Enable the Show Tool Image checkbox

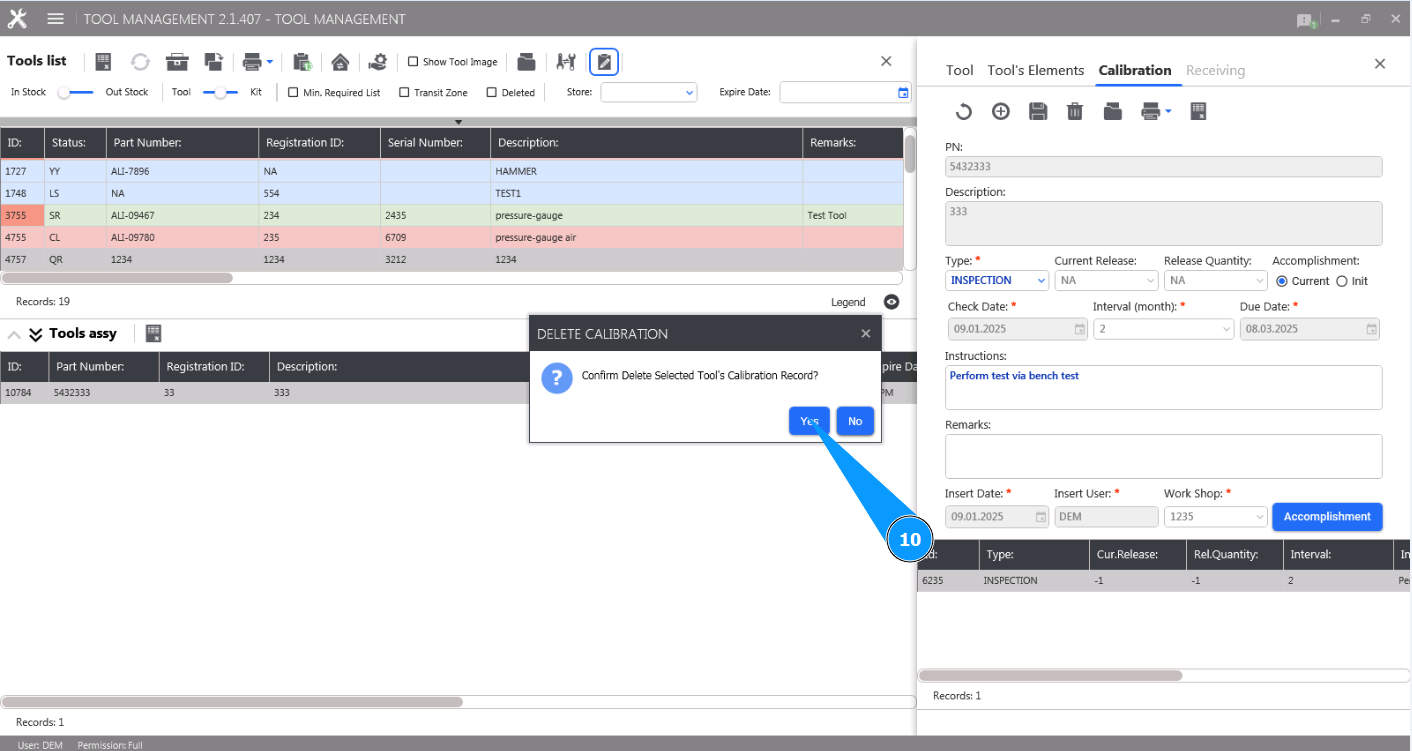tap(413, 62)
